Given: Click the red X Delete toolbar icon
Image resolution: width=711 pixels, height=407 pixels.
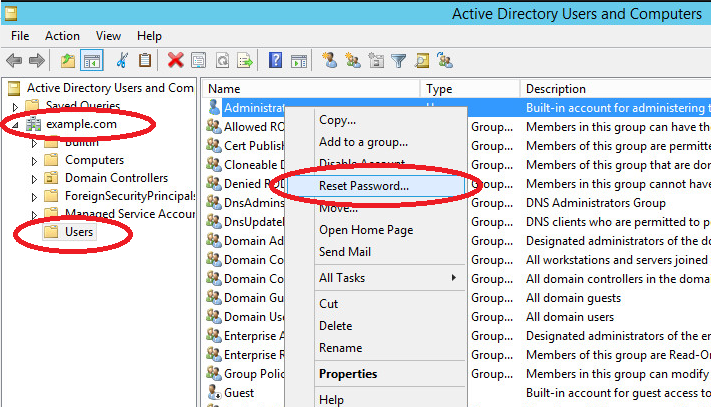Looking at the screenshot, I should pos(176,61).
